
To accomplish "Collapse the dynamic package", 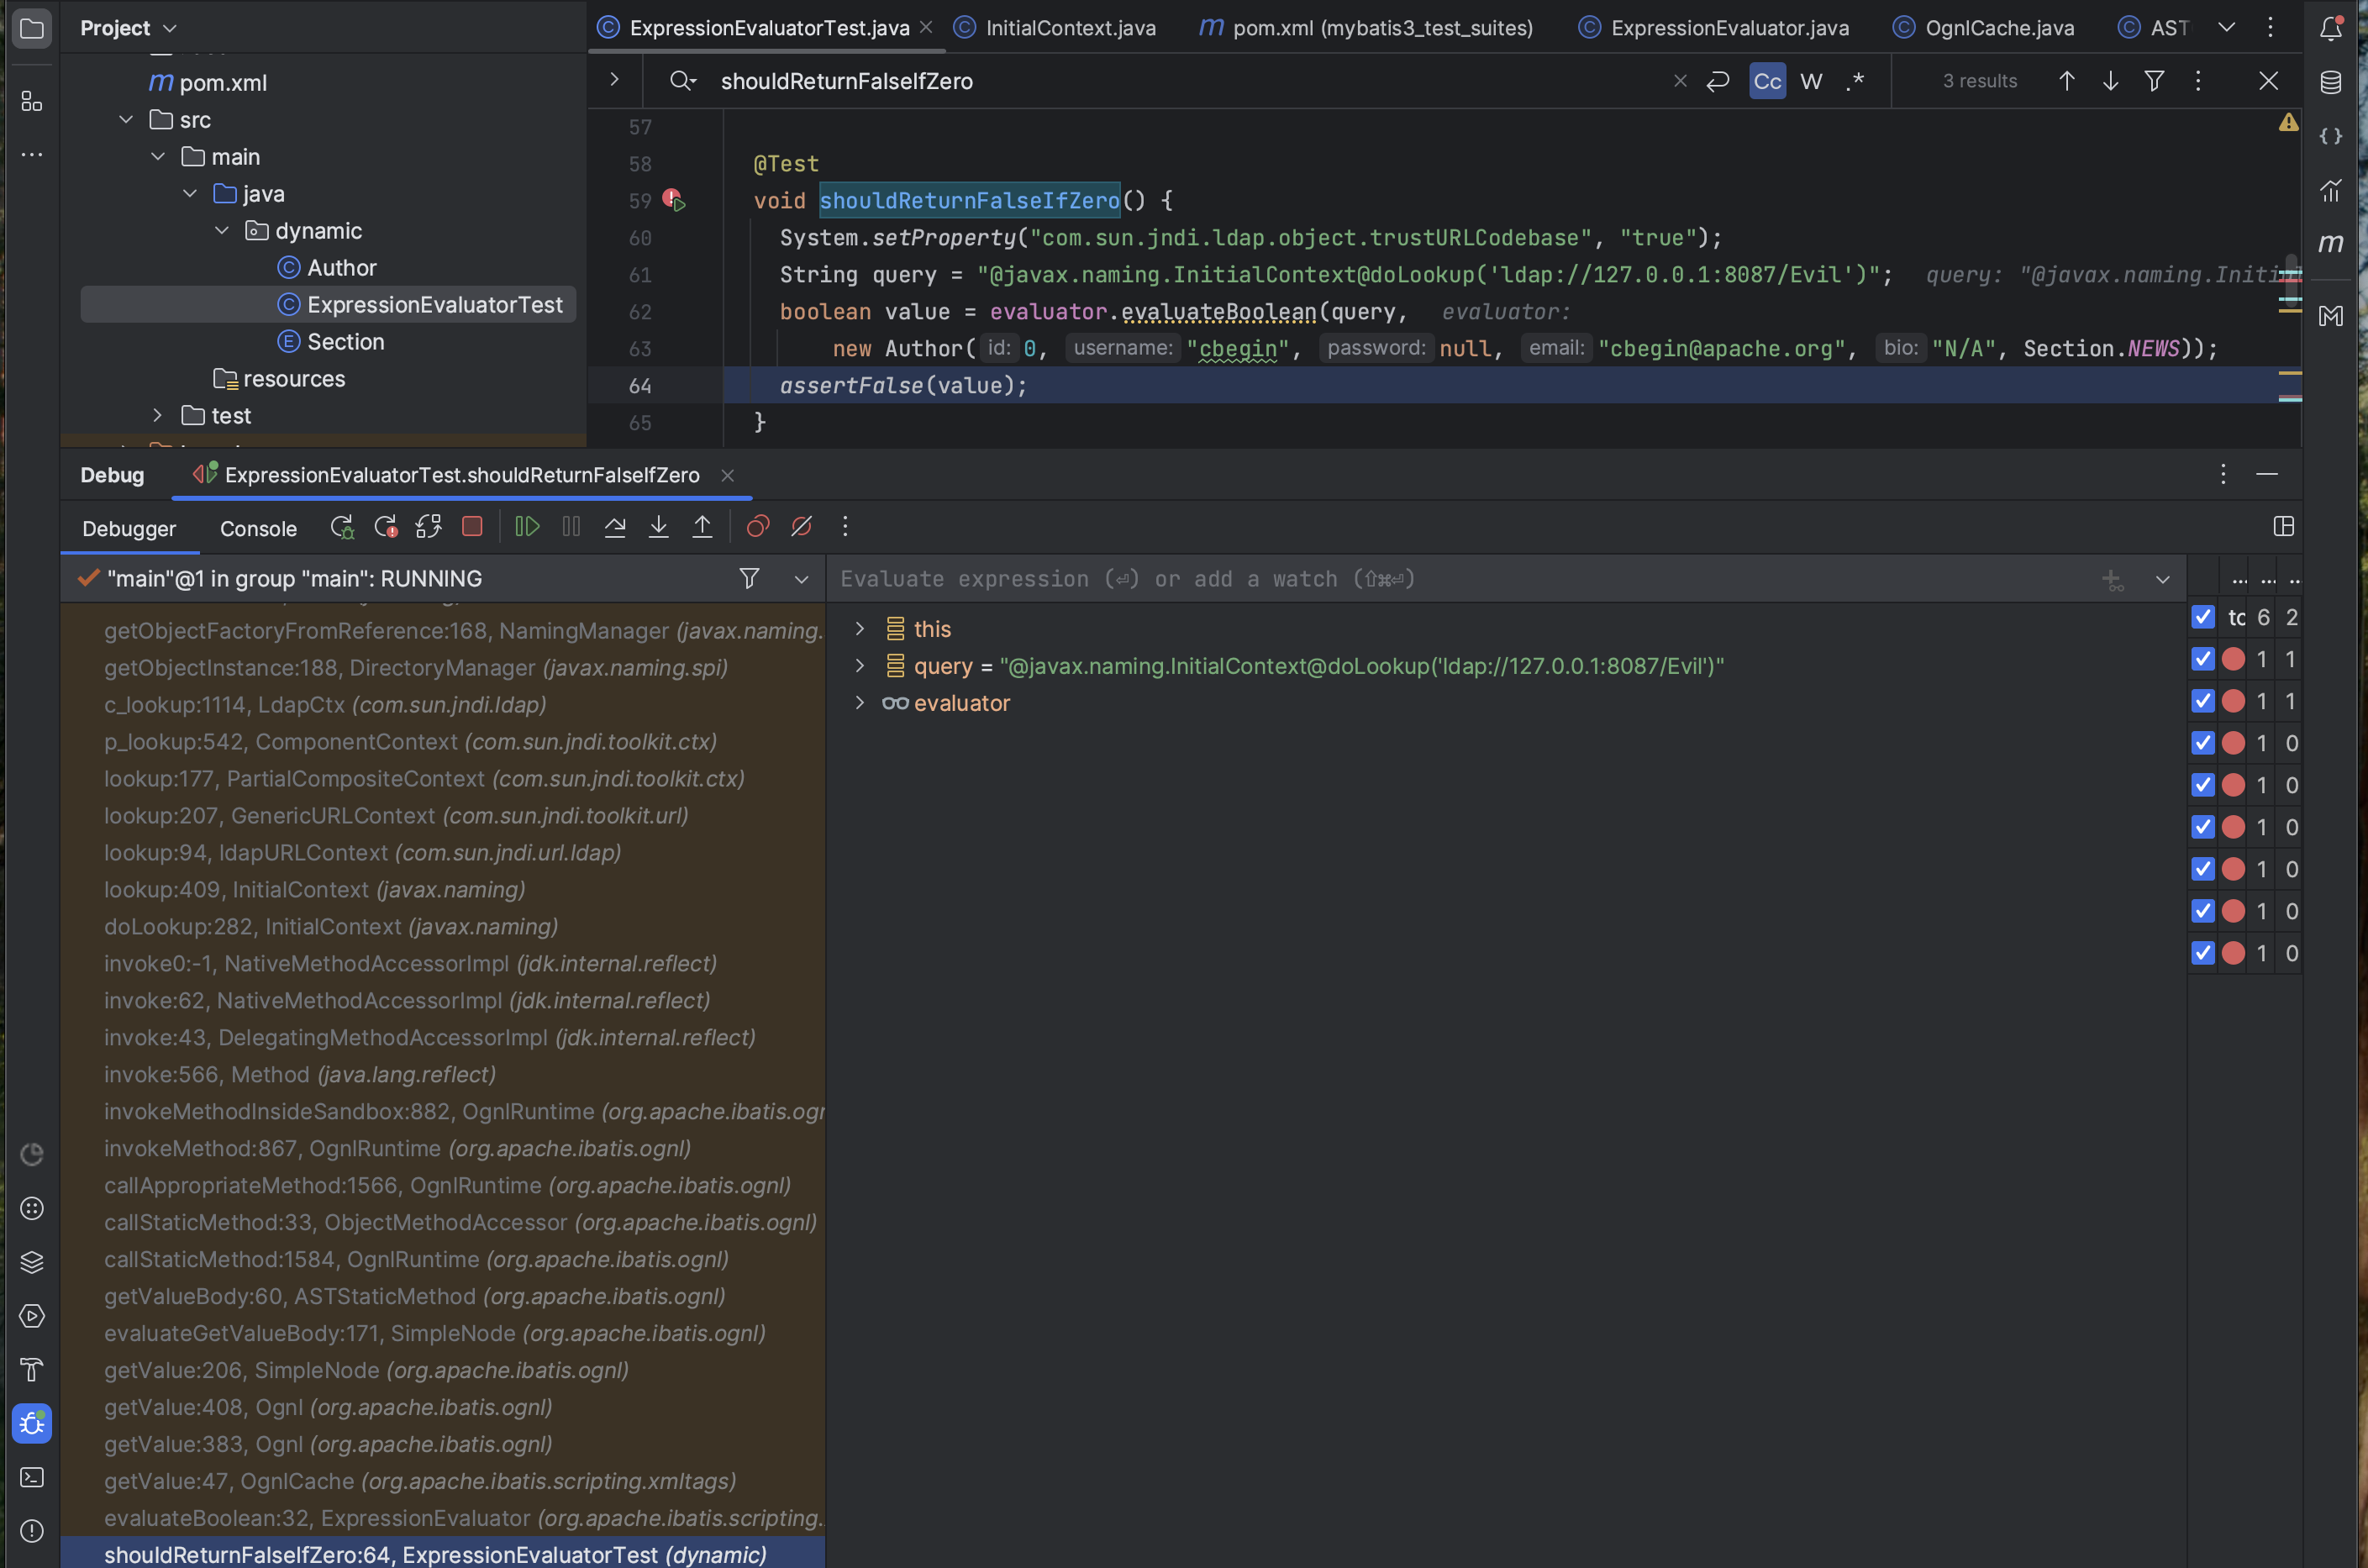I will click(x=222, y=231).
